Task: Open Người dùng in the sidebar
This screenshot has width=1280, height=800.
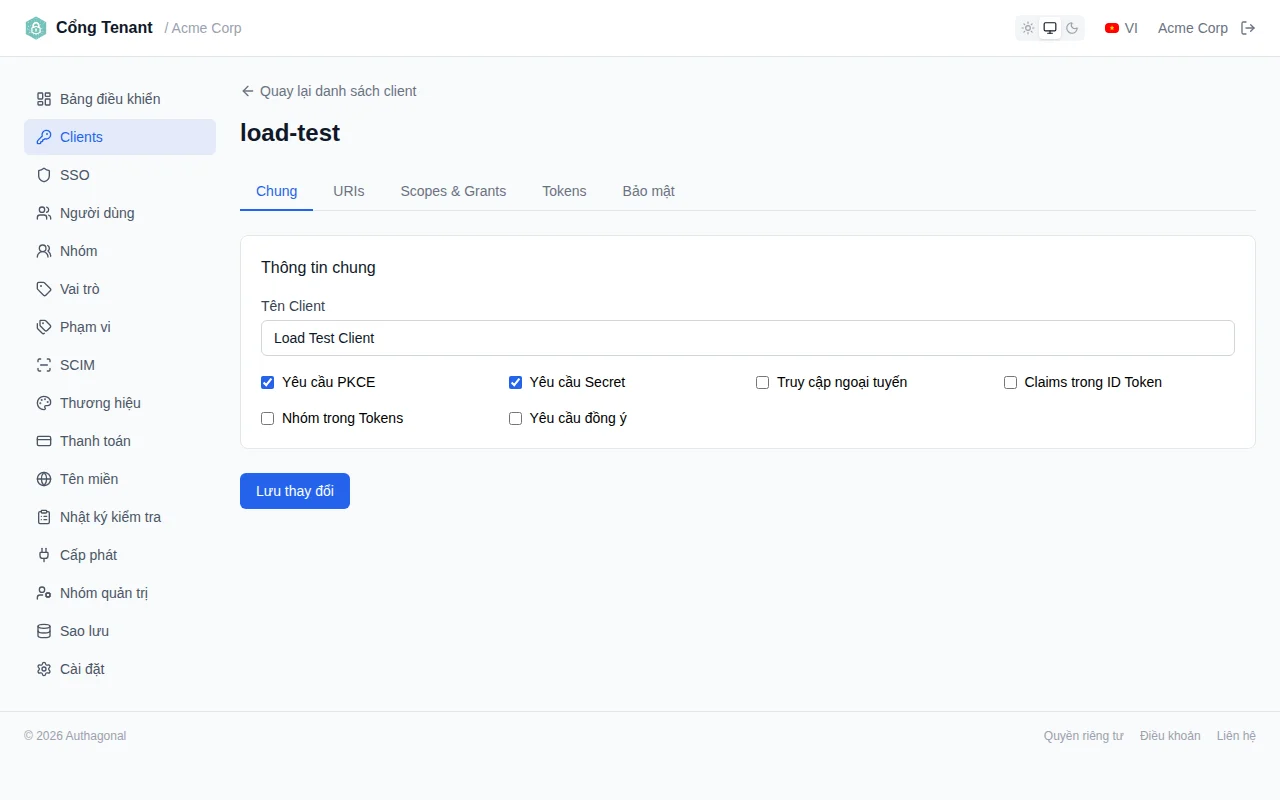Action: 120,213
